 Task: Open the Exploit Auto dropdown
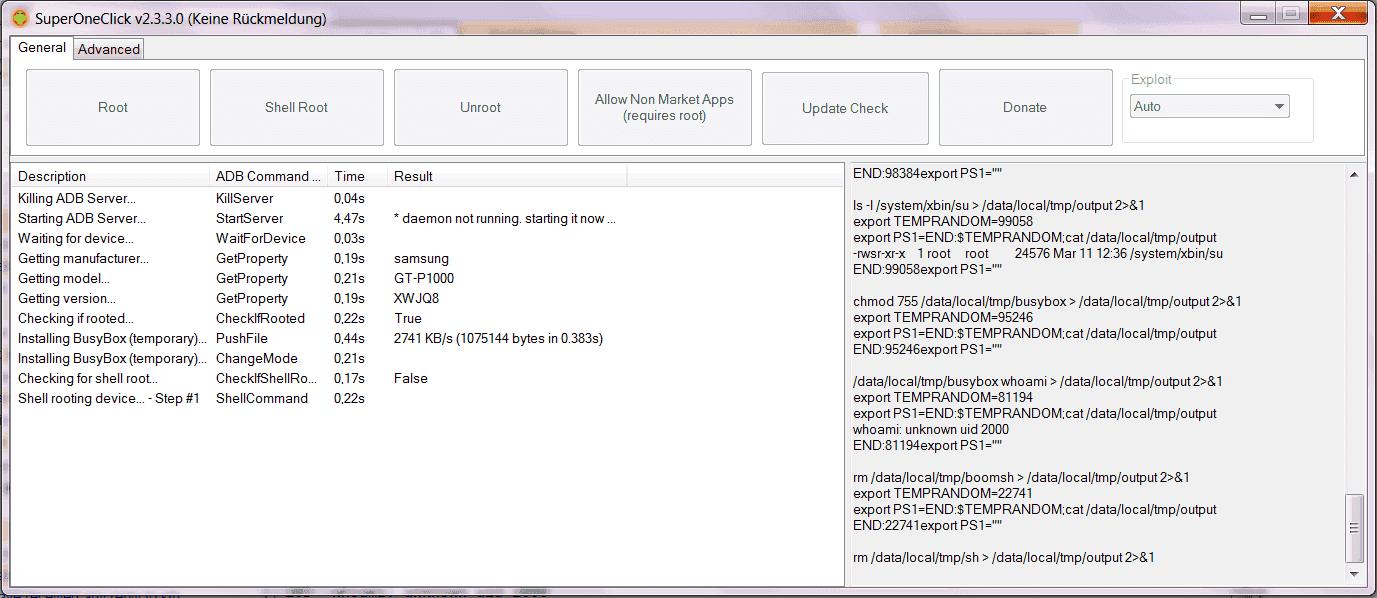point(1210,106)
